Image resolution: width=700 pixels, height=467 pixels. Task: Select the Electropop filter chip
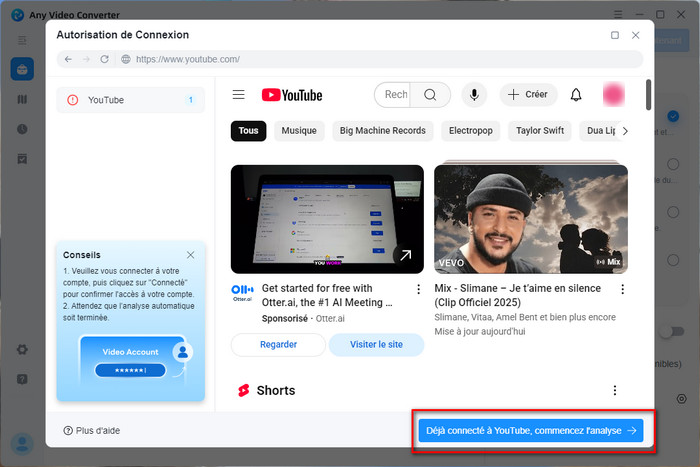click(x=470, y=131)
